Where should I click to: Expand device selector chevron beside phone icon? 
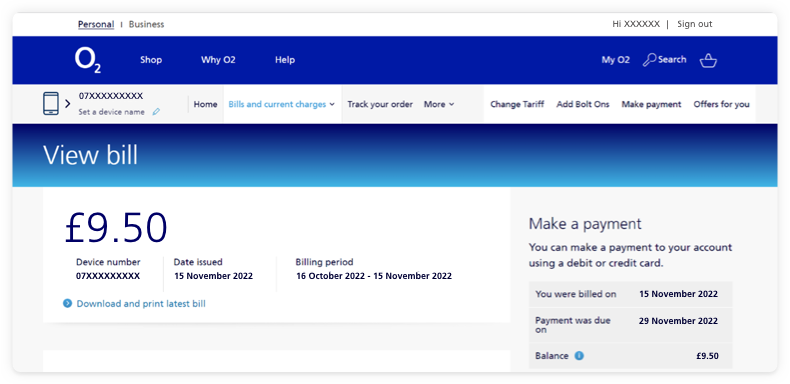[68, 104]
